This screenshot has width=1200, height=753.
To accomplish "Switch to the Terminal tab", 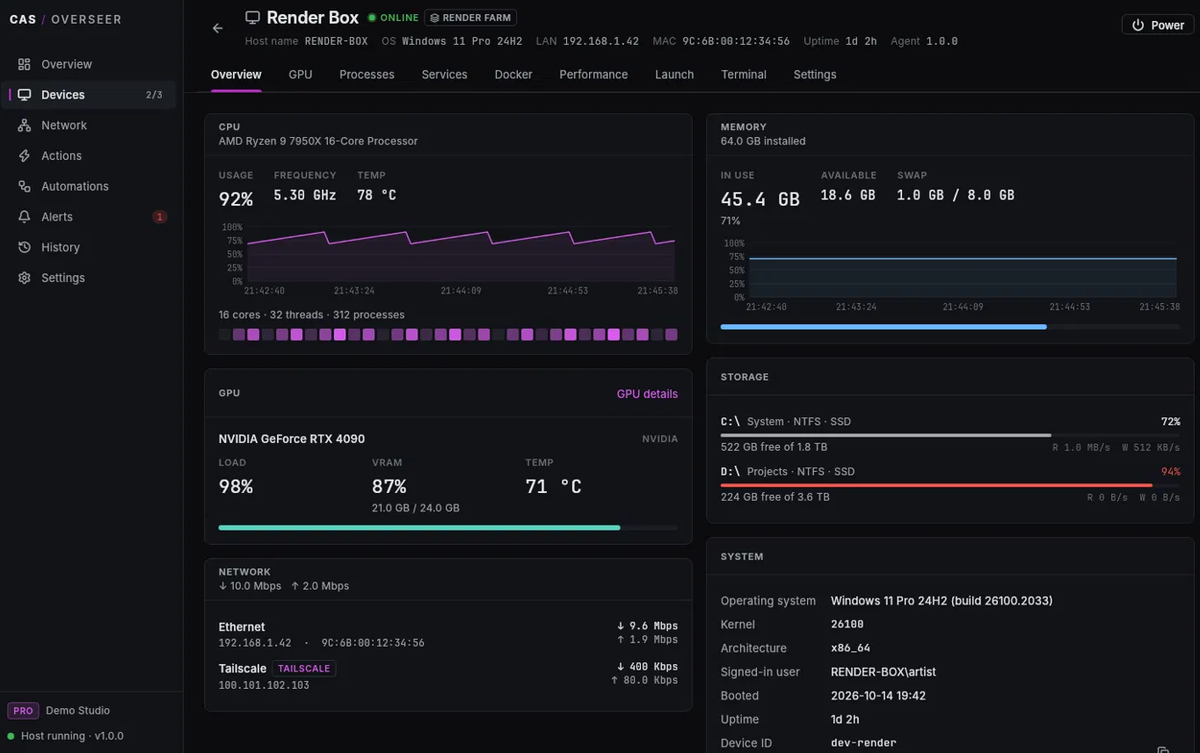I will point(744,75).
